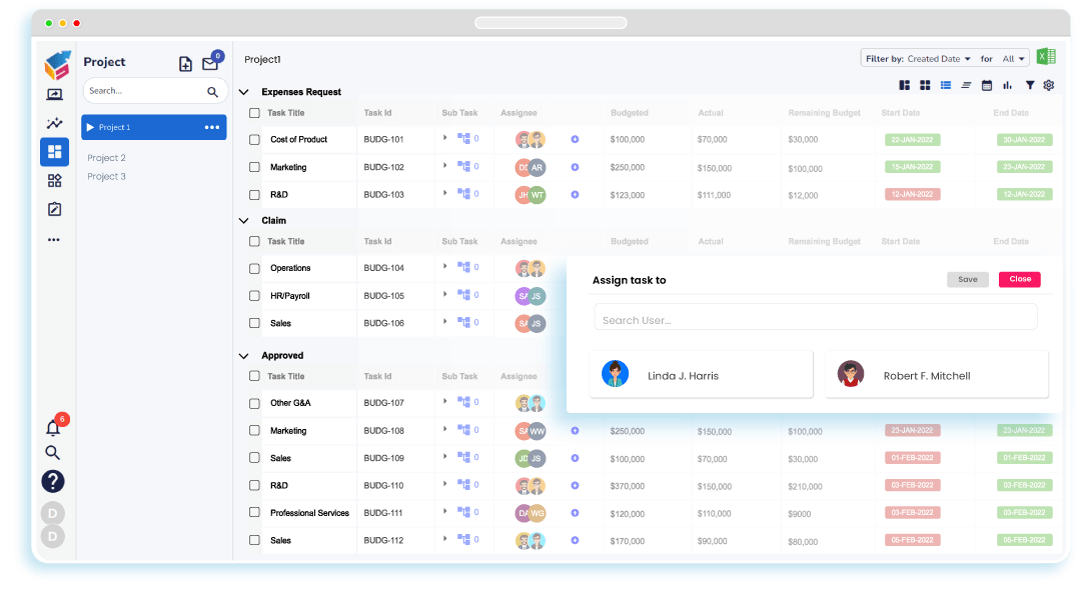Open the Calendar view from the toolbar
The height and width of the screenshot is (598, 1080).
coord(986,85)
